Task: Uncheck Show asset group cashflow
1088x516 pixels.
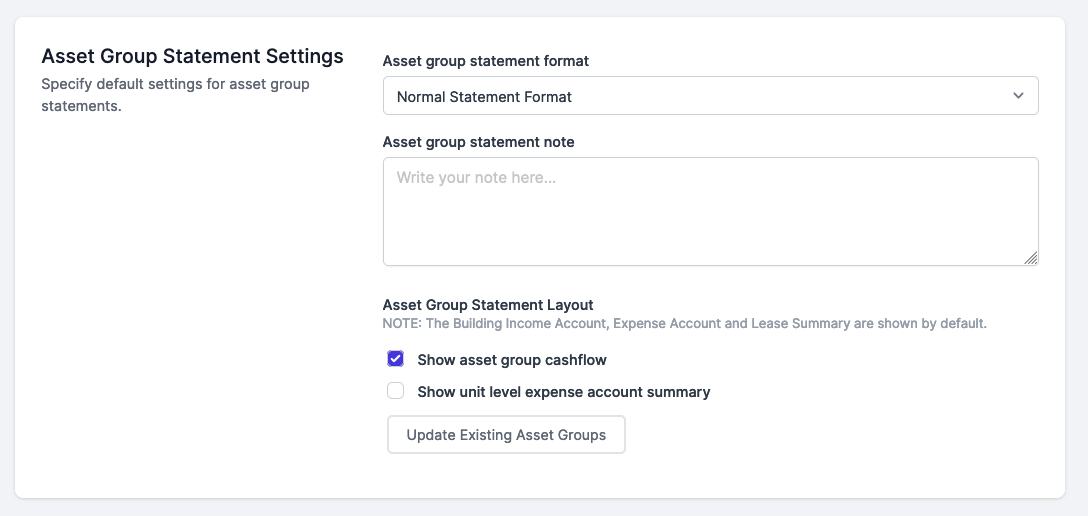Action: click(396, 359)
